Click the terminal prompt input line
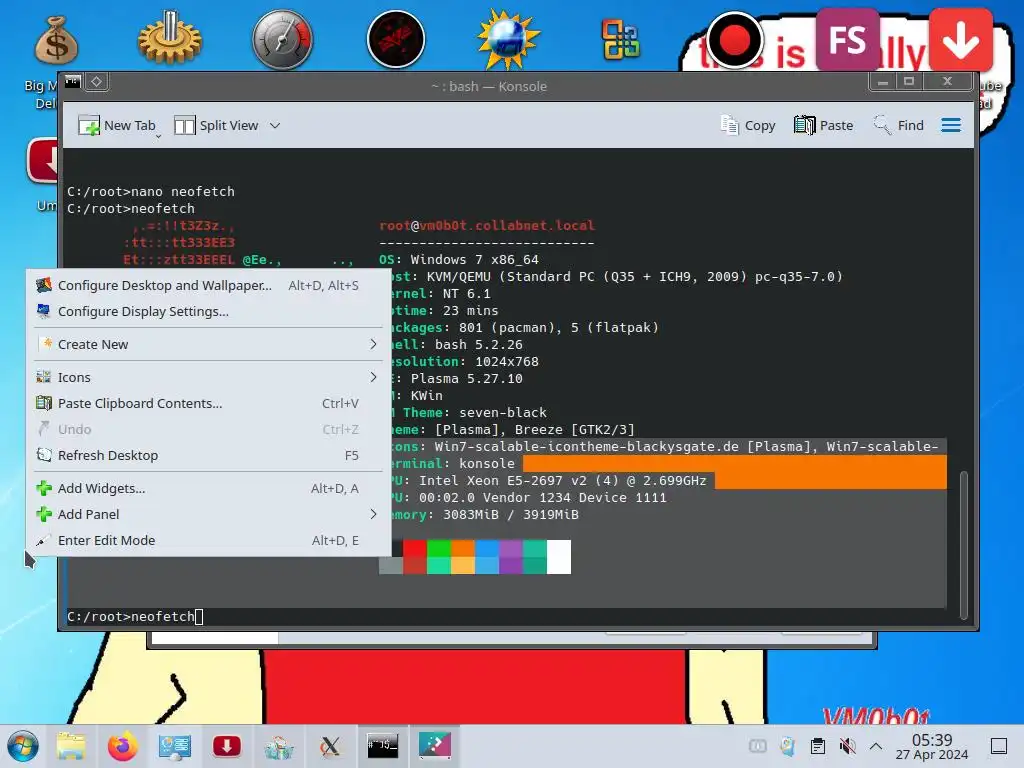The width and height of the screenshot is (1024, 768). pyautogui.click(x=507, y=616)
